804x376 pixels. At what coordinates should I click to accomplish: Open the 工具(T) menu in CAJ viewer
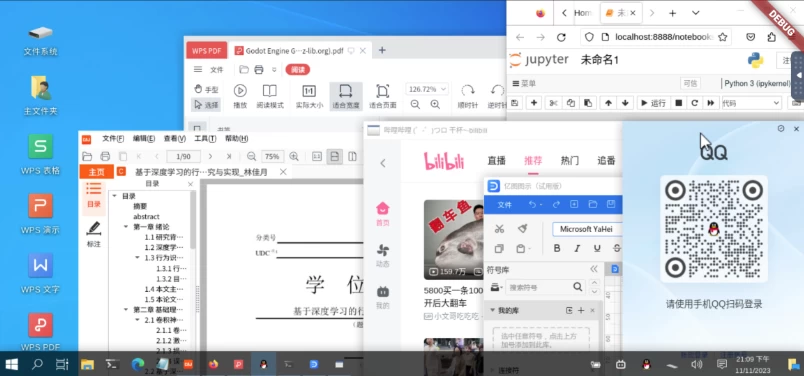(205, 138)
